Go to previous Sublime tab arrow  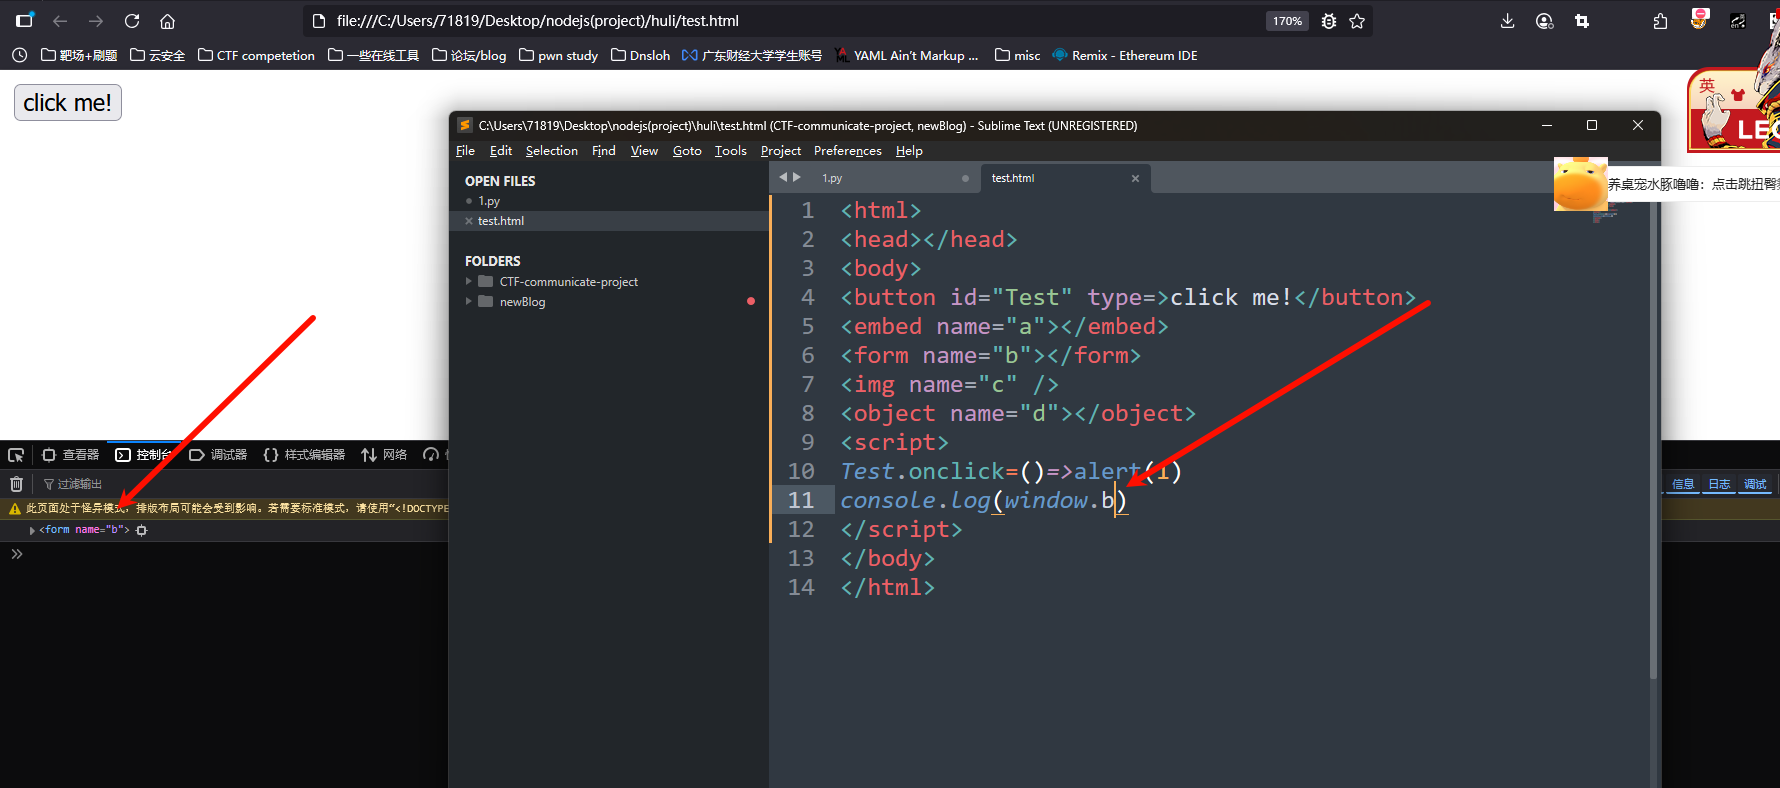[x=784, y=177]
